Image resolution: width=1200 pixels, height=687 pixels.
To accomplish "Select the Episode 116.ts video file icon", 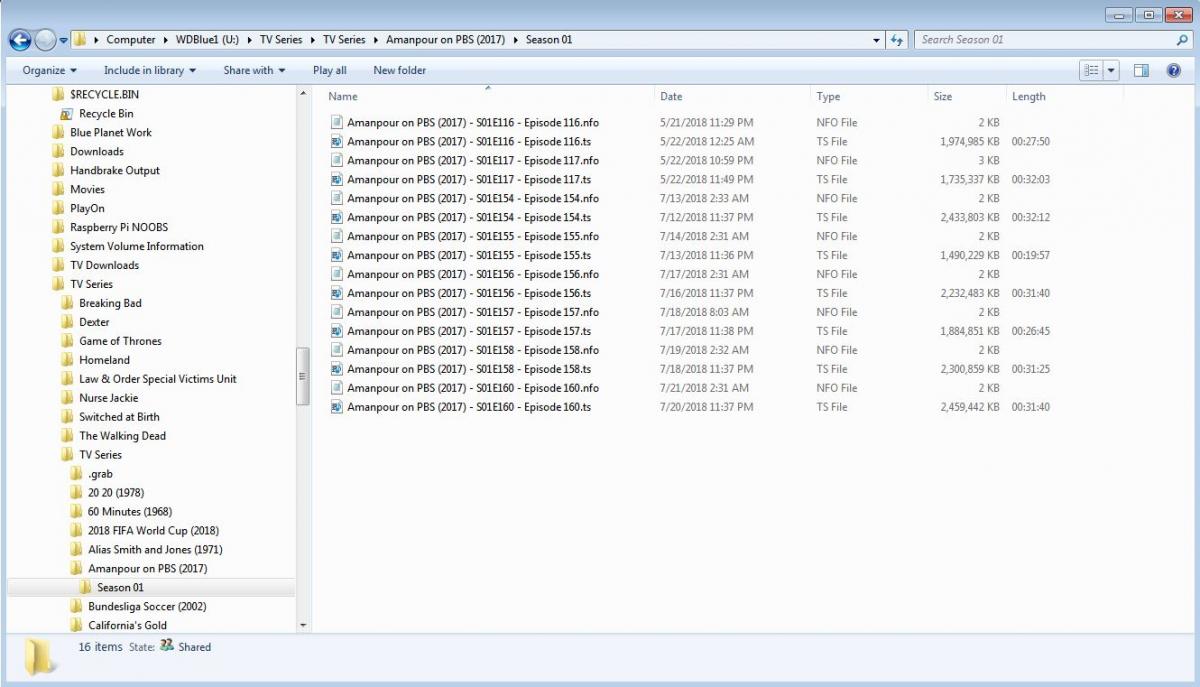I will click(337, 141).
